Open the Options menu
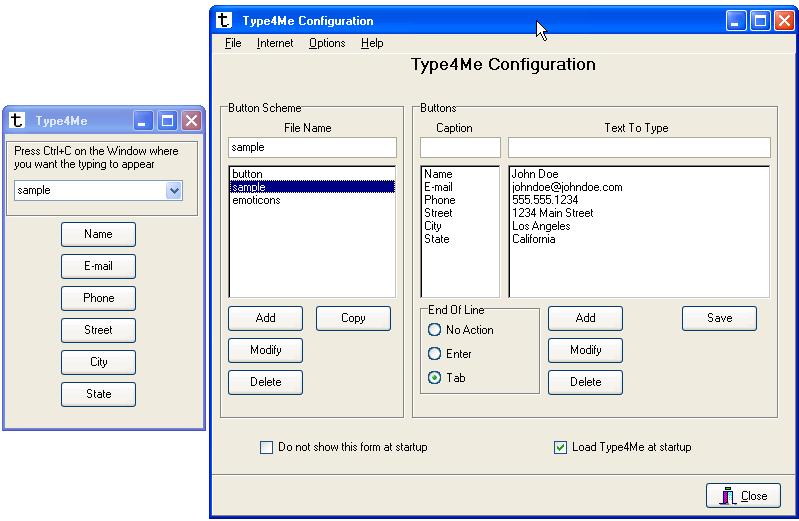The image size is (799, 521). point(327,43)
